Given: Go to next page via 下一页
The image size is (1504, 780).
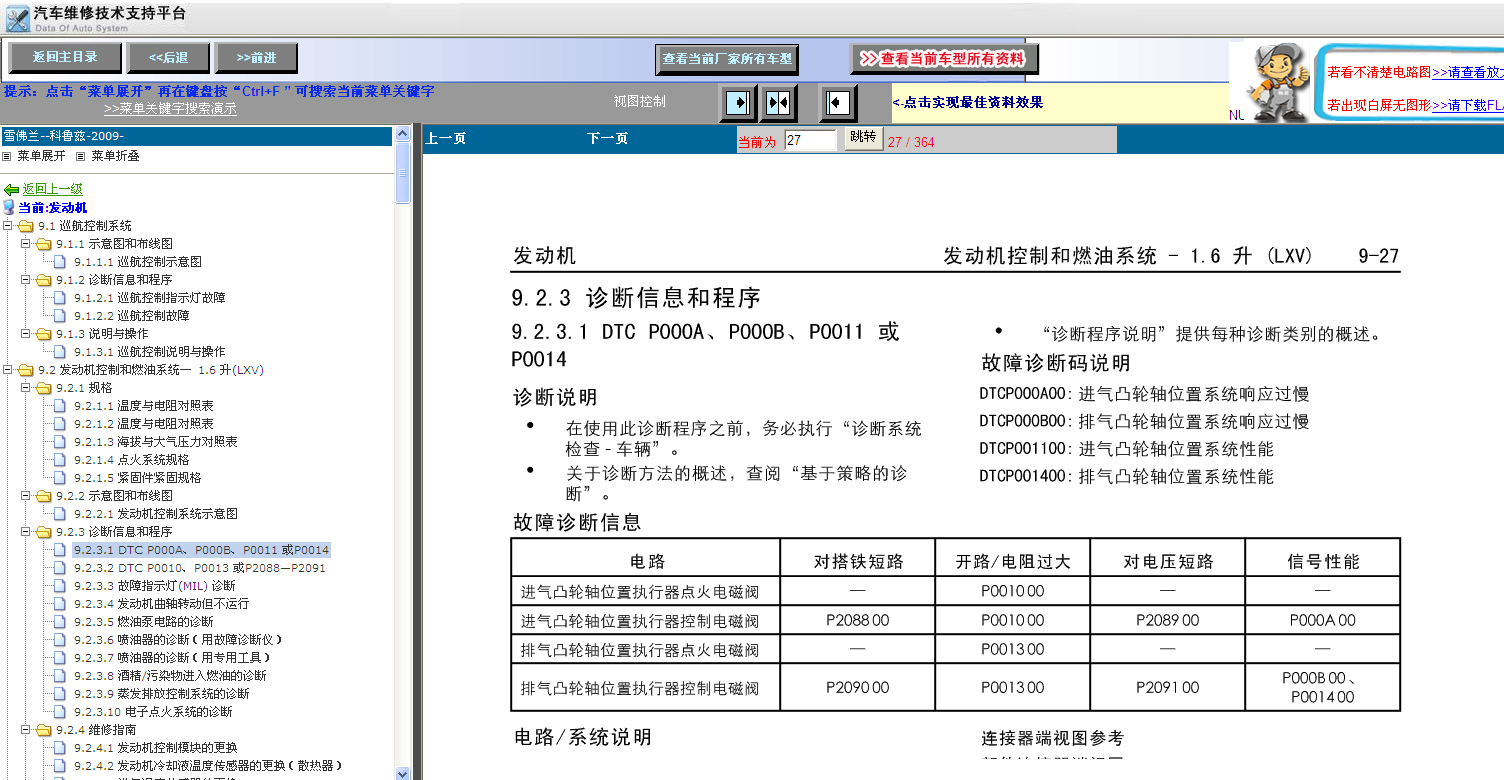Looking at the screenshot, I should pyautogui.click(x=607, y=139).
